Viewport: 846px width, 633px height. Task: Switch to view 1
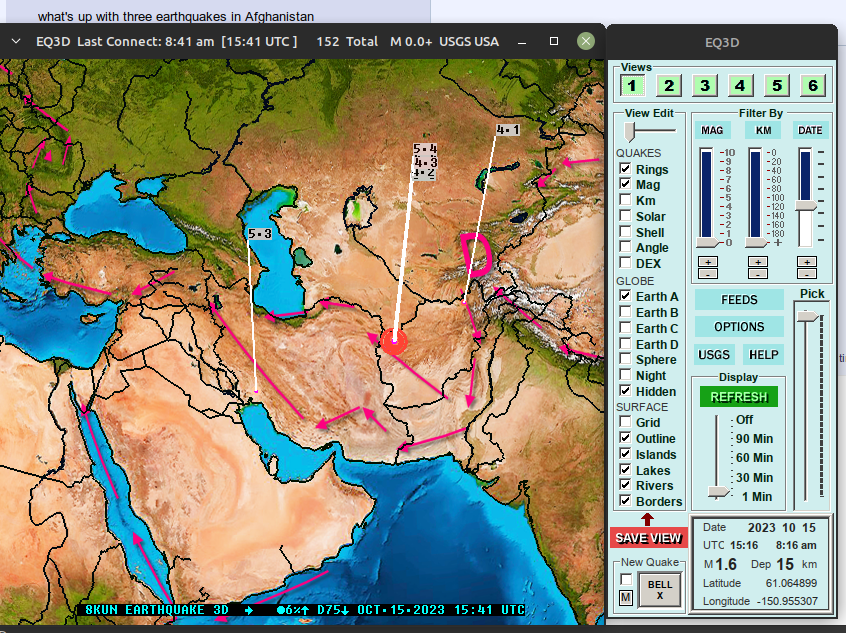point(632,85)
